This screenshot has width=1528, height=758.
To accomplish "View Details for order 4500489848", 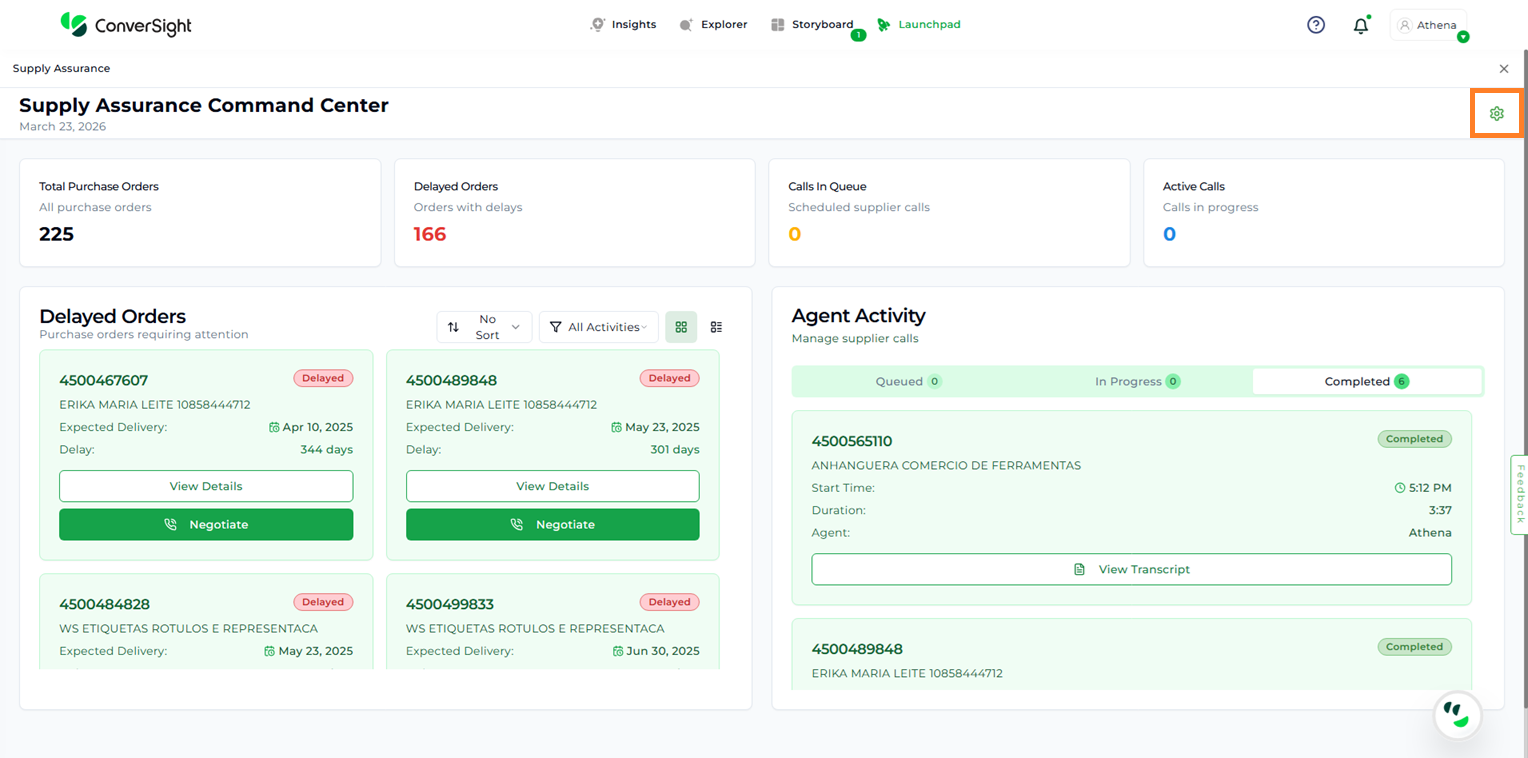I will 552,486.
